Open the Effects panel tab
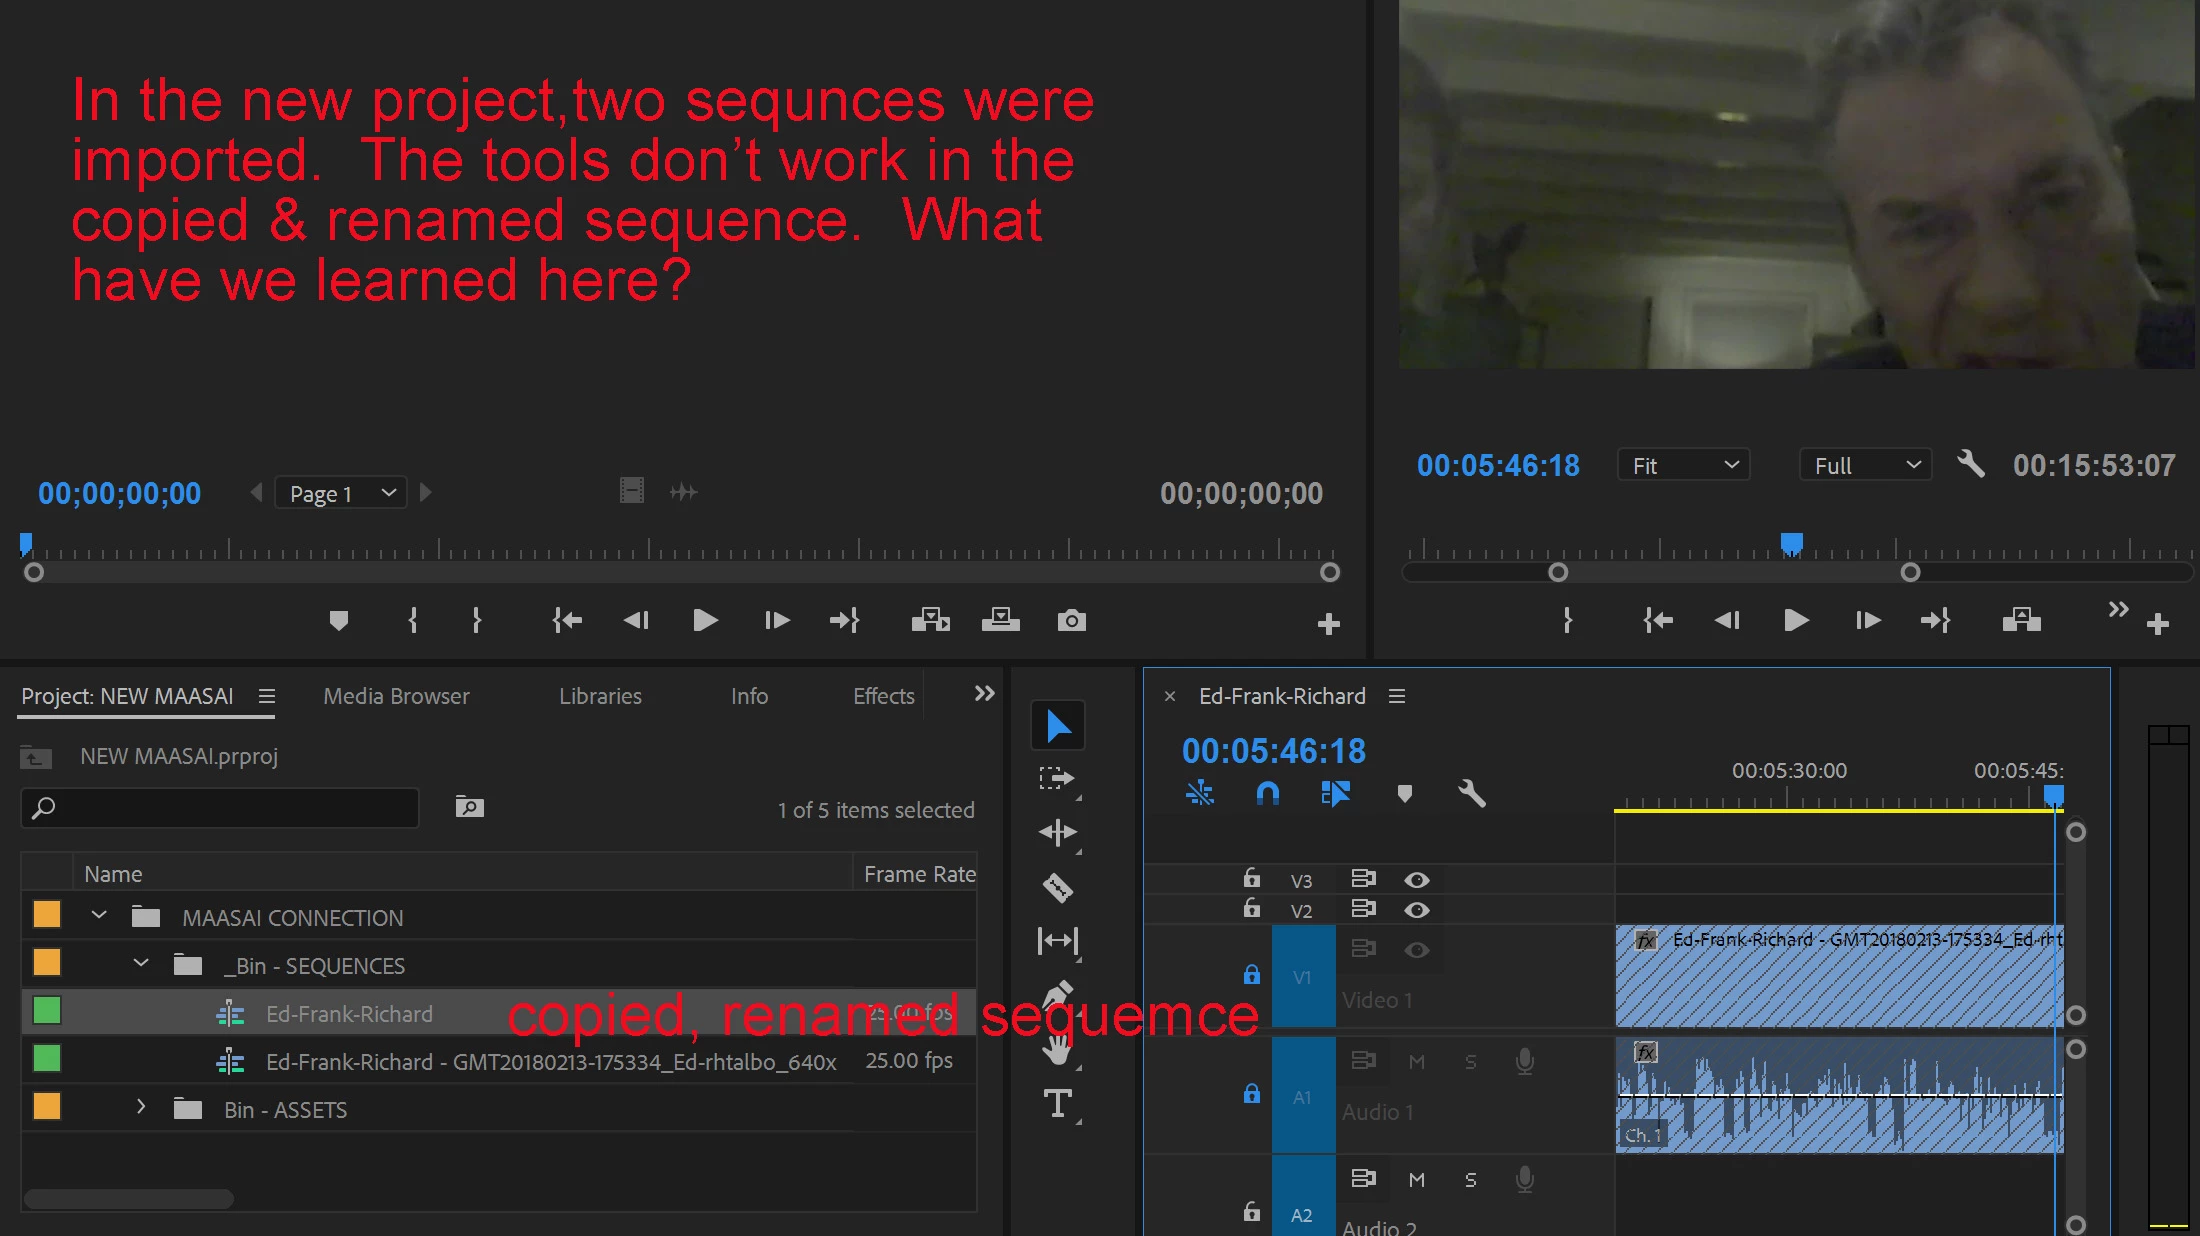 click(x=883, y=696)
